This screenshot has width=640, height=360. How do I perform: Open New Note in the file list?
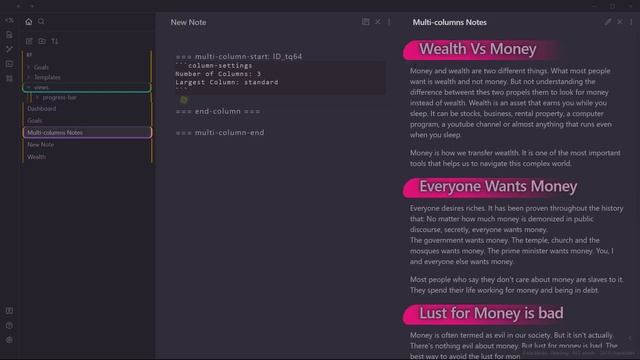pyautogui.click(x=40, y=144)
